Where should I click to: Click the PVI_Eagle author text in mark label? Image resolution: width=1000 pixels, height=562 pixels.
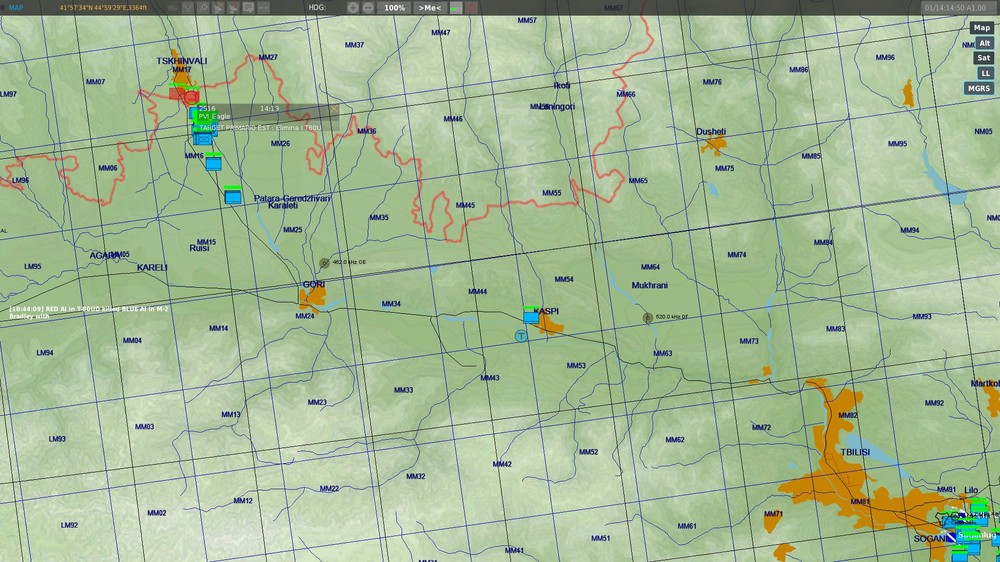pyautogui.click(x=214, y=117)
